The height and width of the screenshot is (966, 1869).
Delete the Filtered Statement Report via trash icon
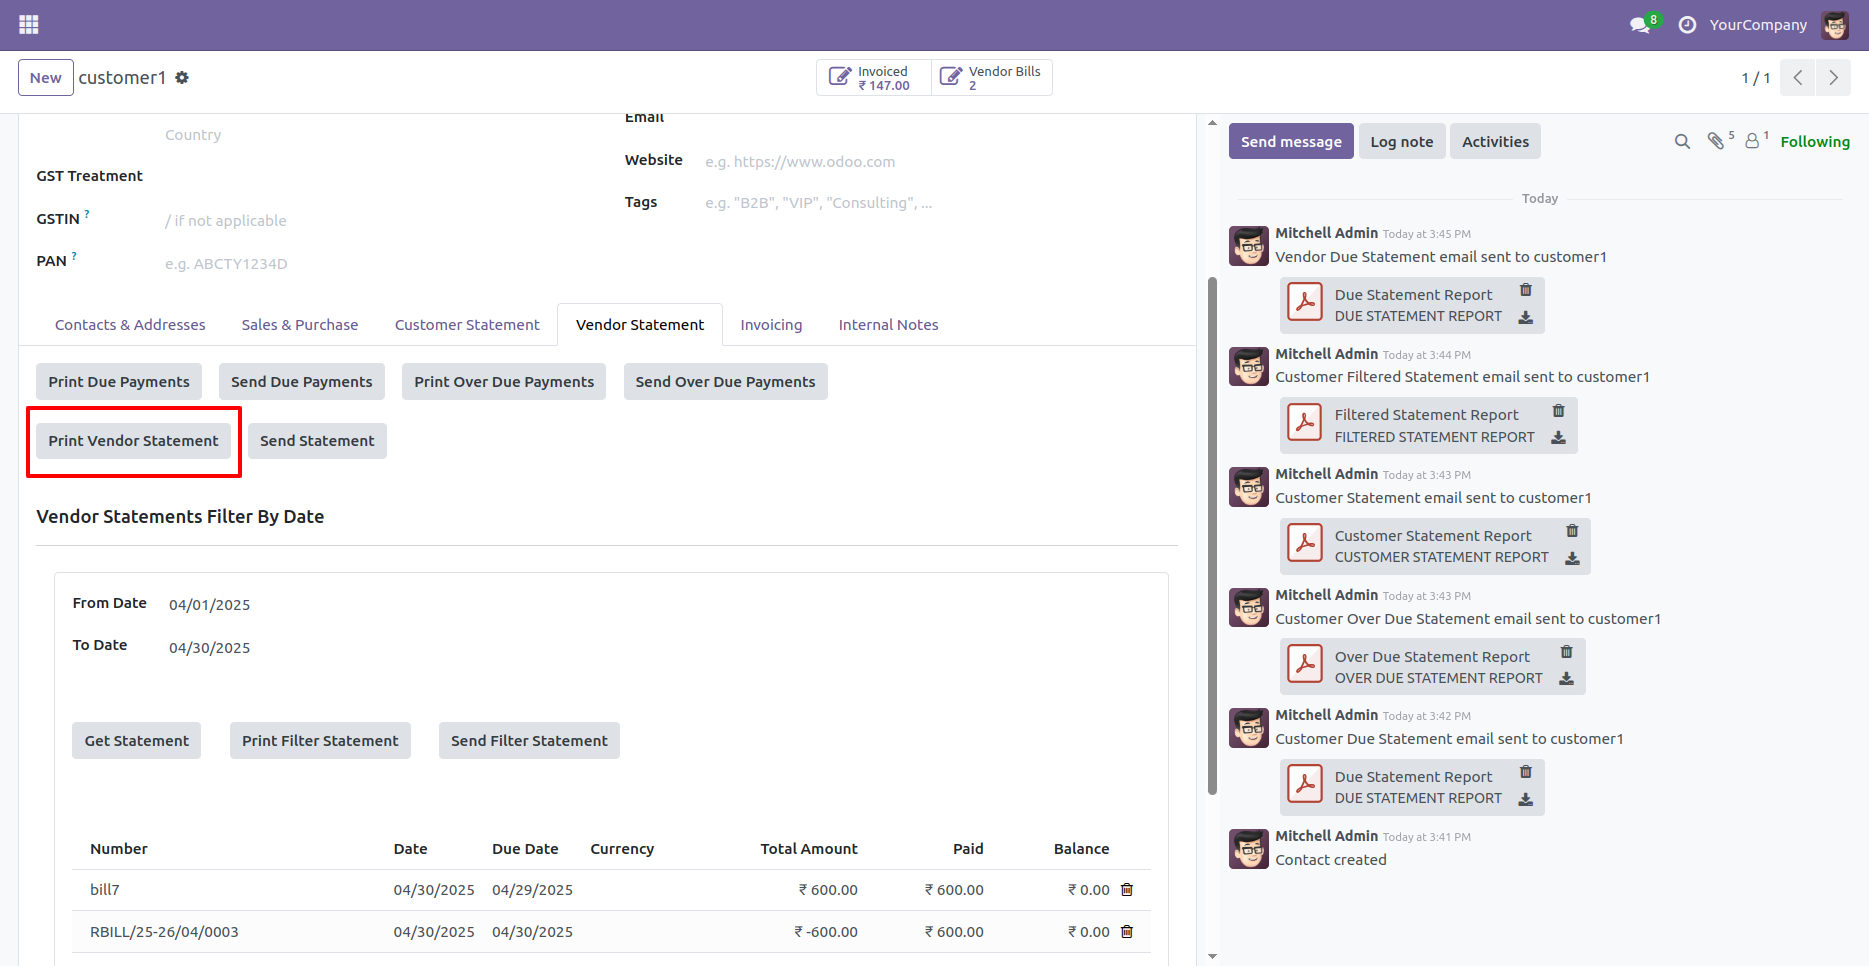(1558, 410)
